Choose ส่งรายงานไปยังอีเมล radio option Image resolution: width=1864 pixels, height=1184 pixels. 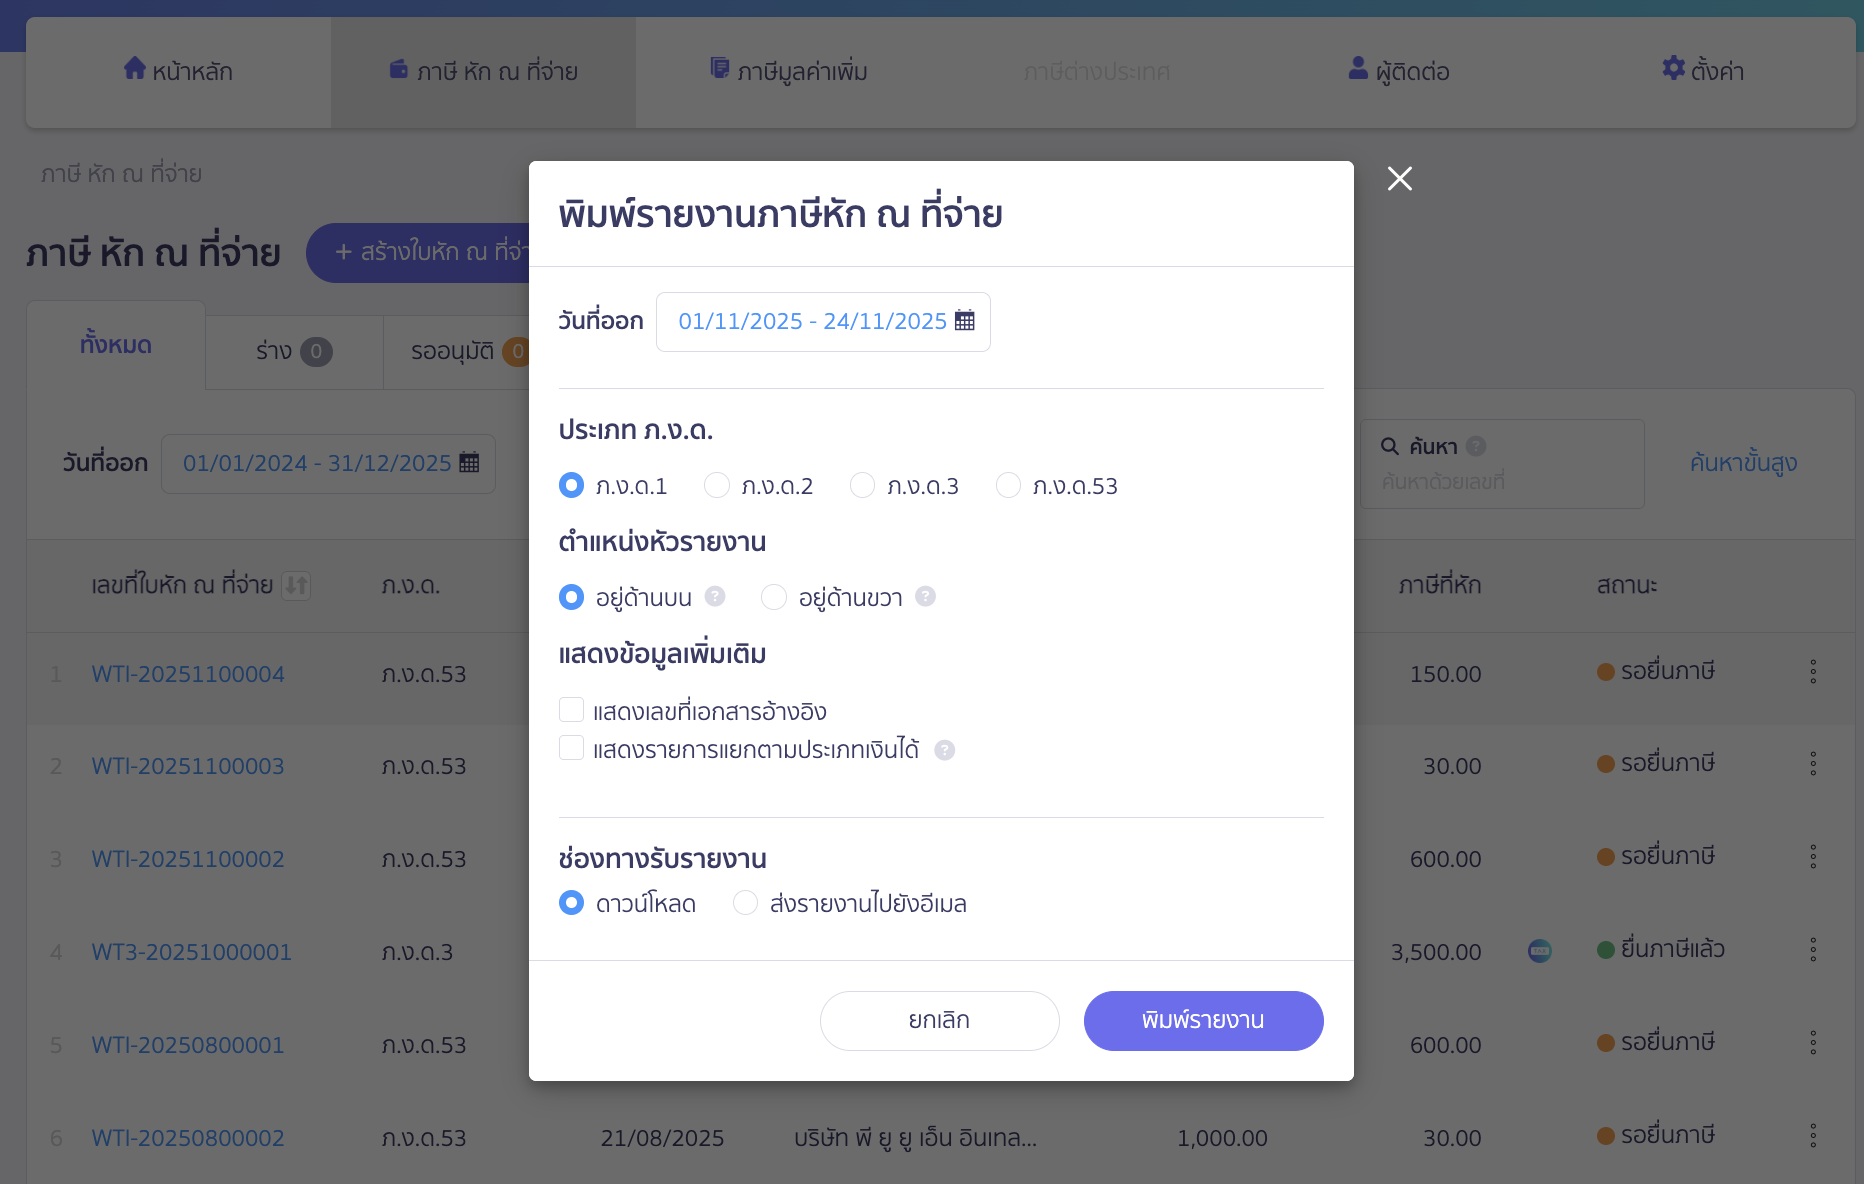click(x=746, y=903)
